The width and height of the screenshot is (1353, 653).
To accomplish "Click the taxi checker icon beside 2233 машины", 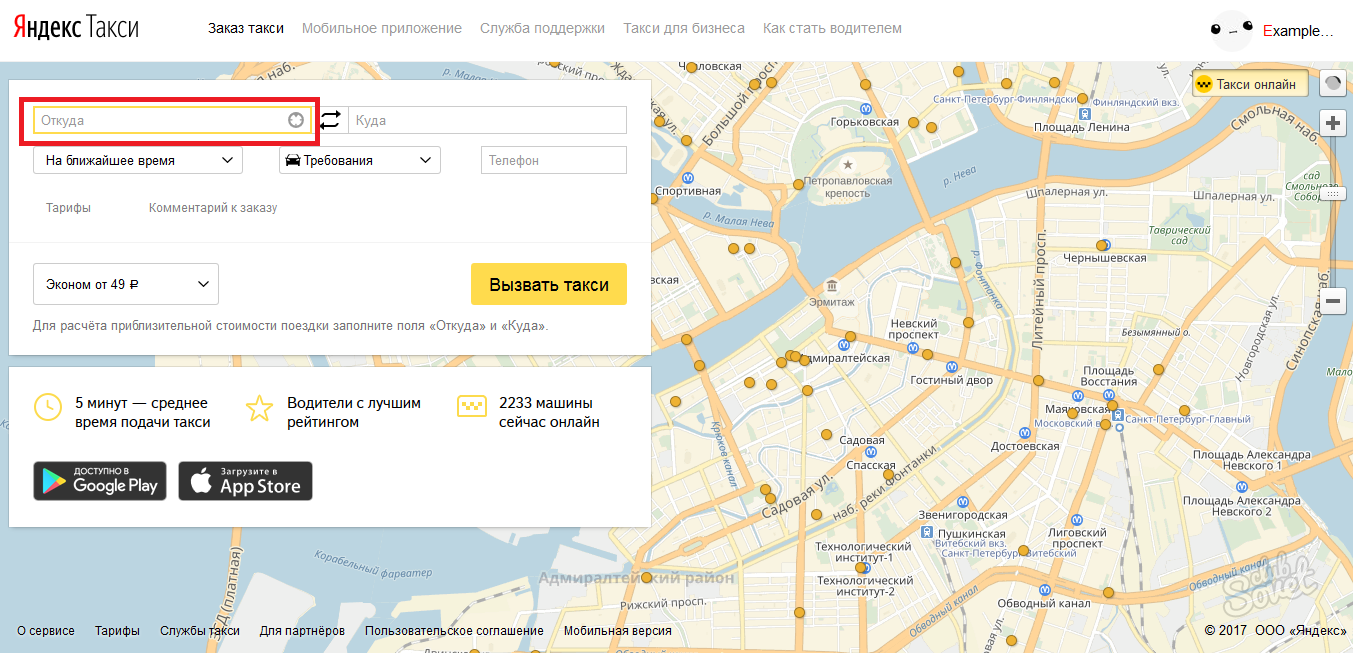I will [x=471, y=406].
